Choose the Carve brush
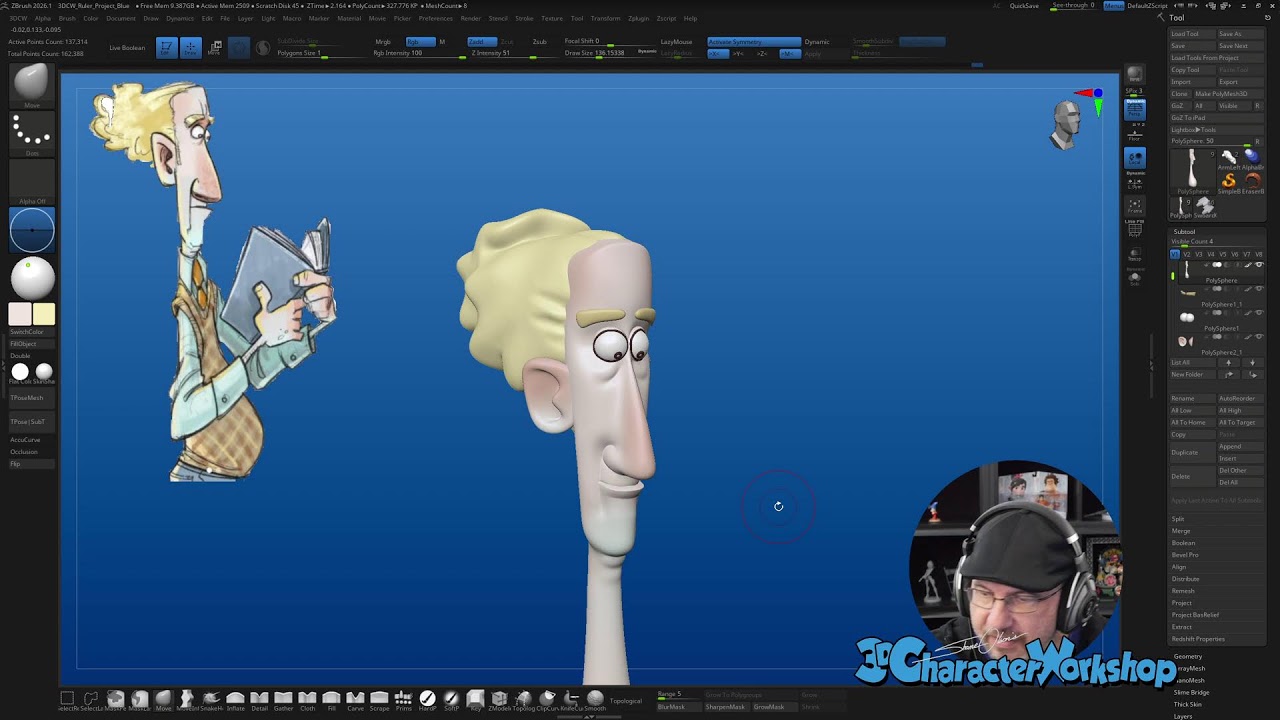Viewport: 1280px width, 720px height. click(x=355, y=699)
